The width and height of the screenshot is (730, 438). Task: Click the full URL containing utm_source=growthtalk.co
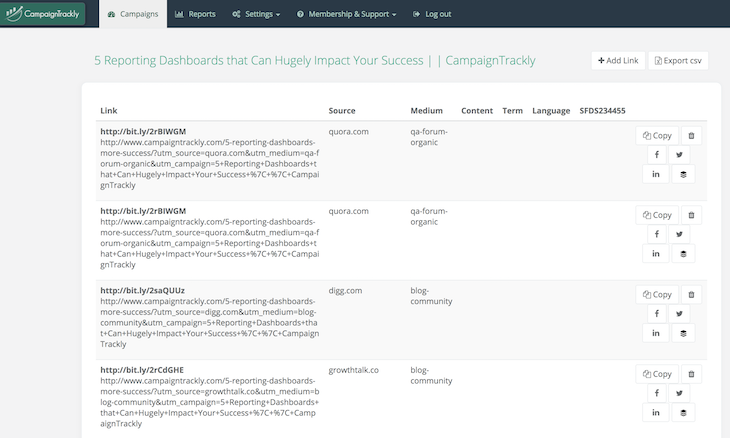click(x=210, y=402)
